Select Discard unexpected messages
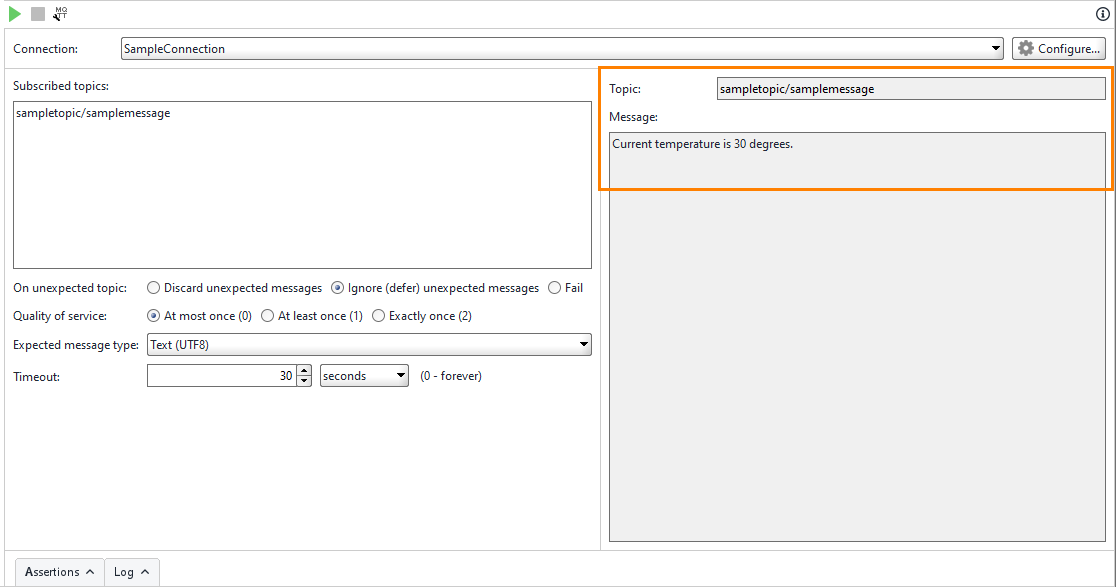The image size is (1116, 587). [153, 287]
